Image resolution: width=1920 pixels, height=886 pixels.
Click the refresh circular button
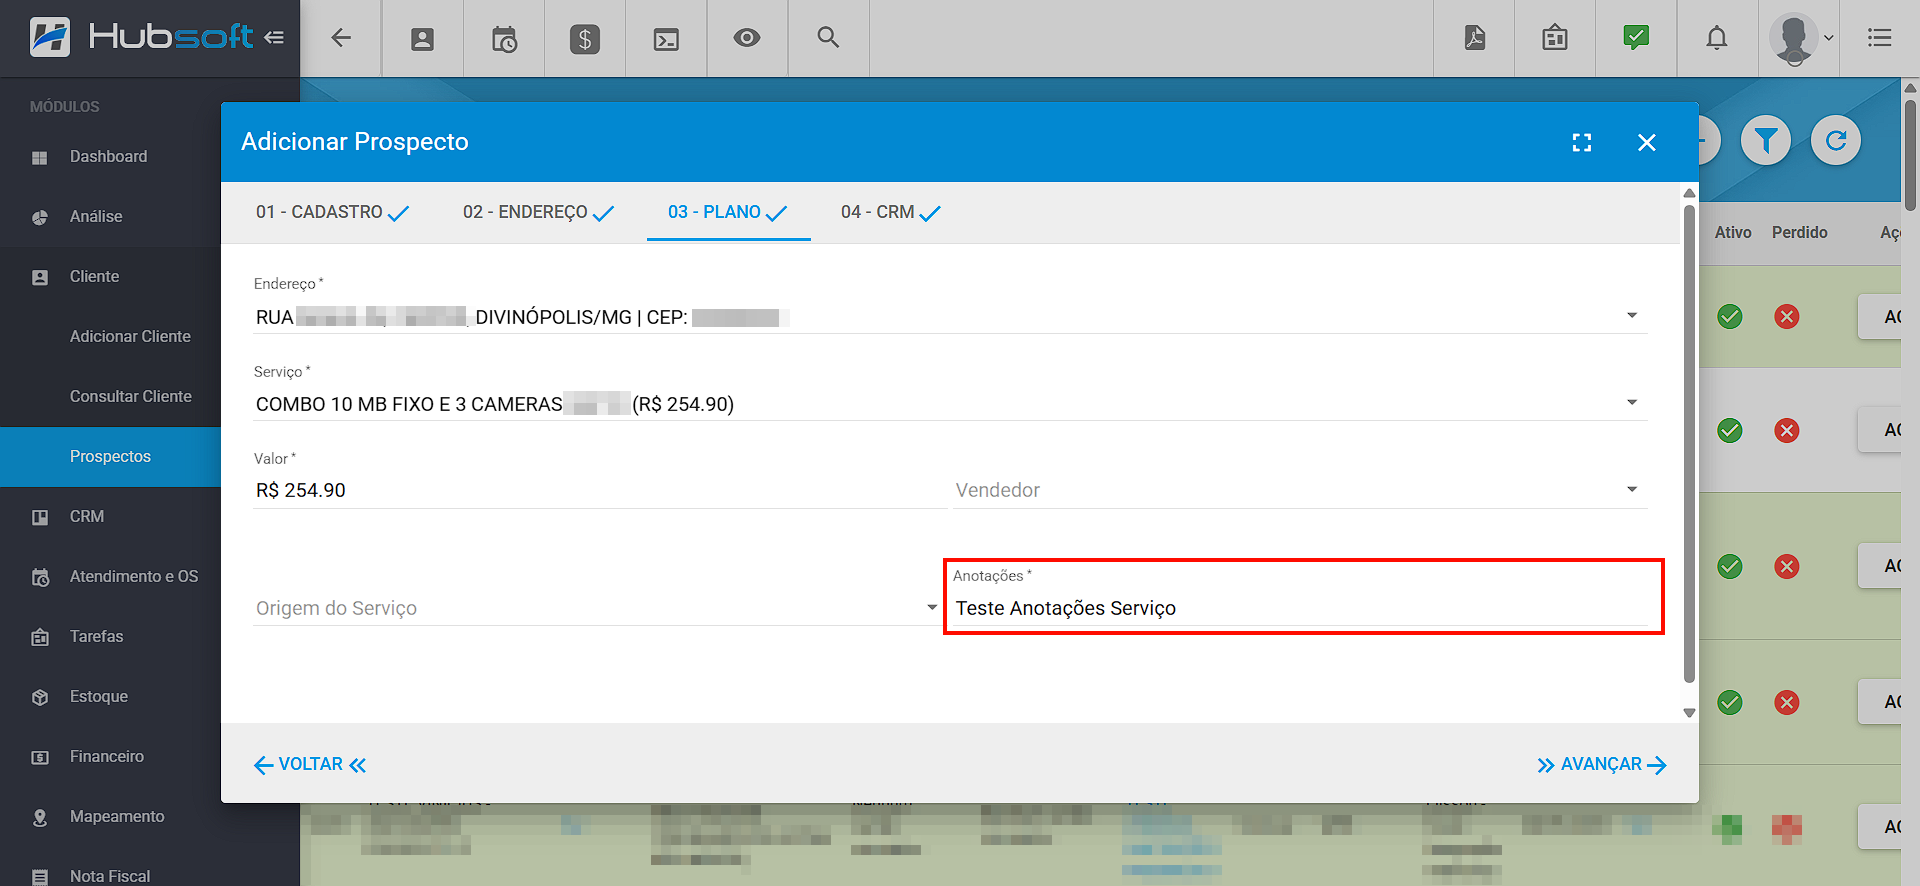point(1836,140)
